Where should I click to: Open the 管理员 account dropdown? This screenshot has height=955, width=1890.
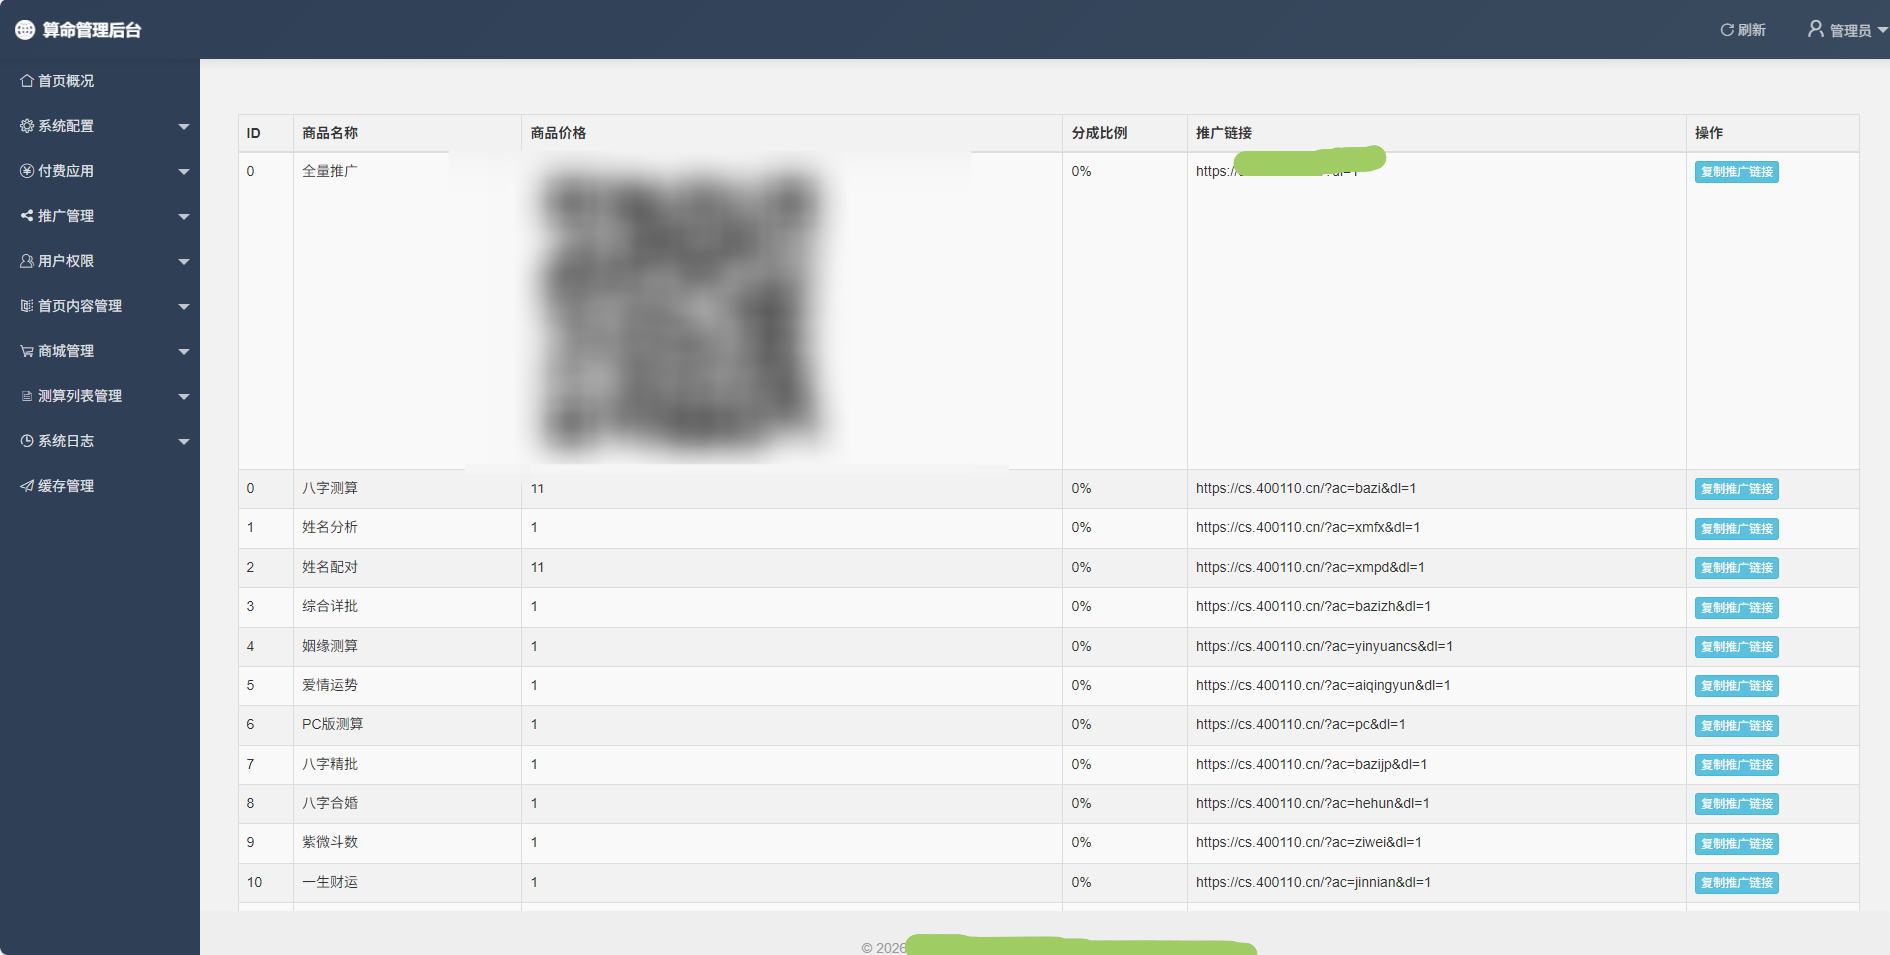pyautogui.click(x=1847, y=30)
